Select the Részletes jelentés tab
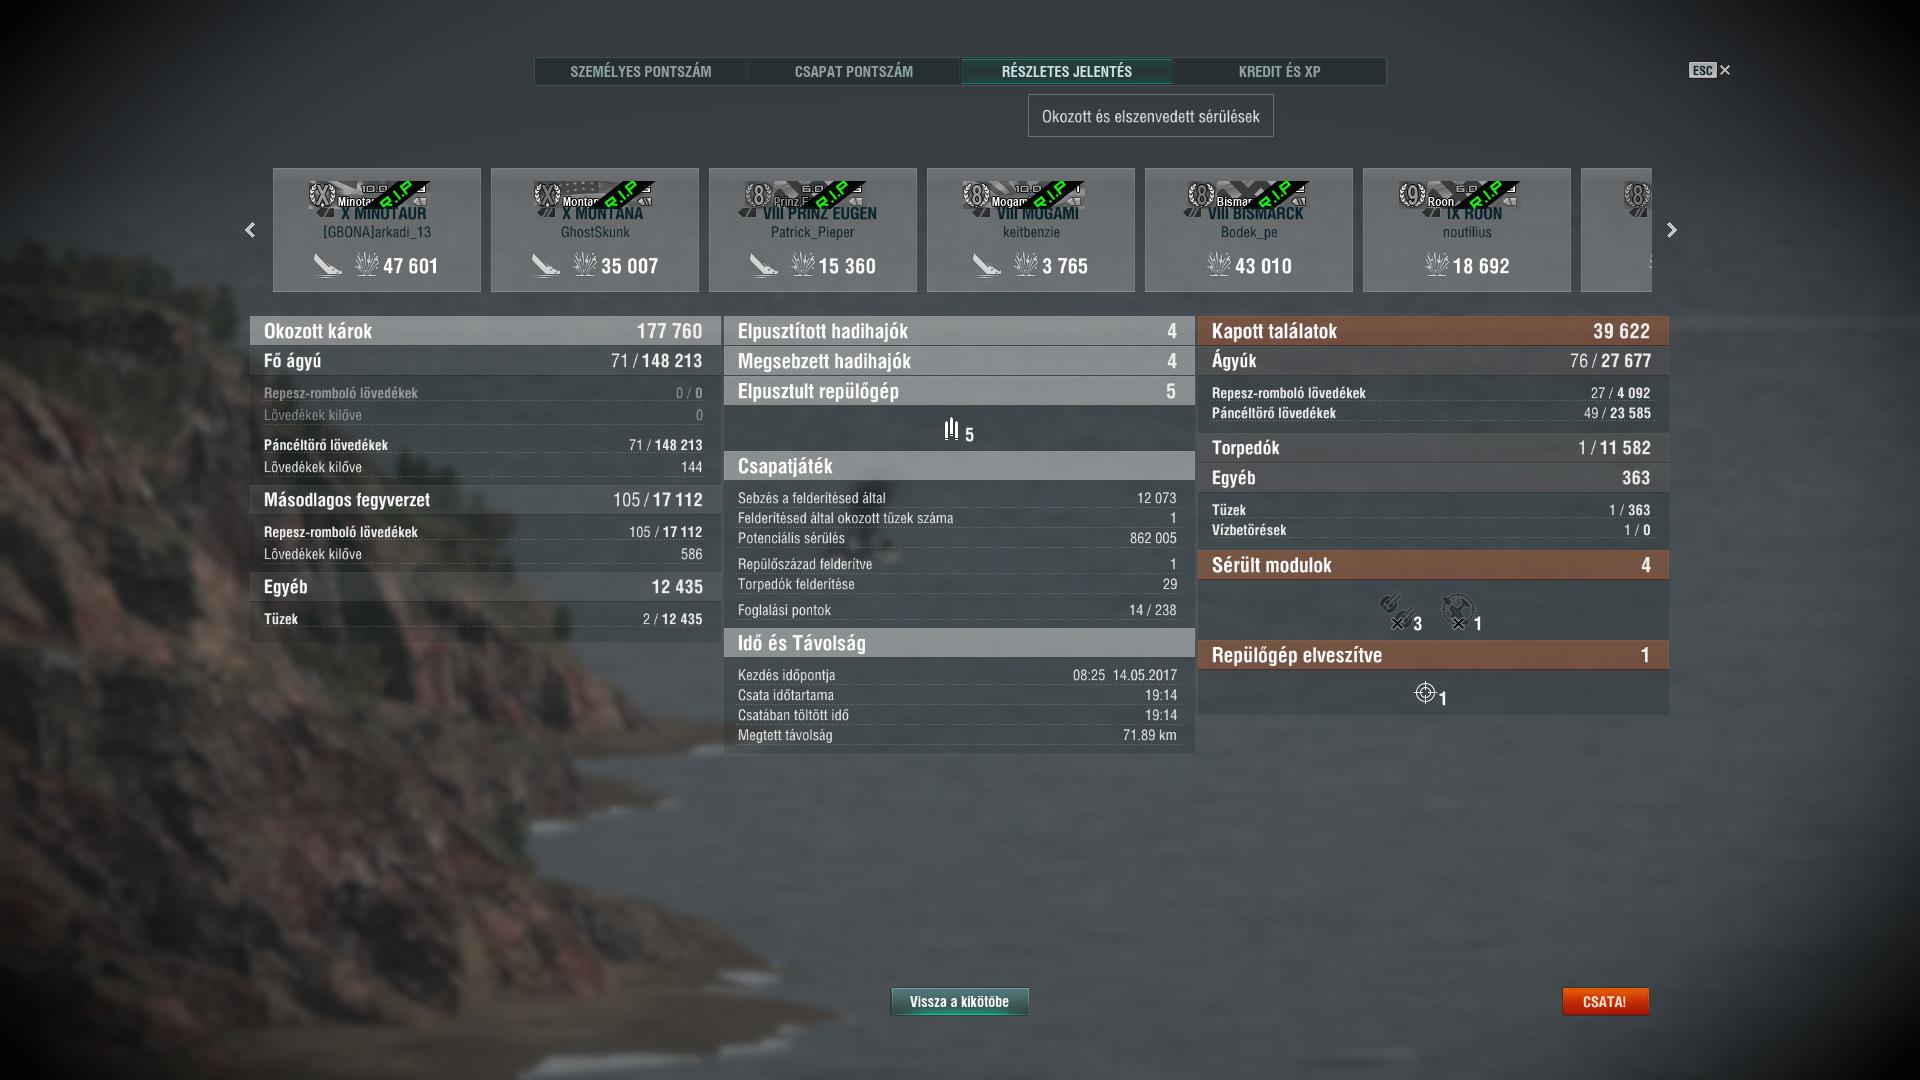The height and width of the screenshot is (1080, 1920). point(1067,72)
